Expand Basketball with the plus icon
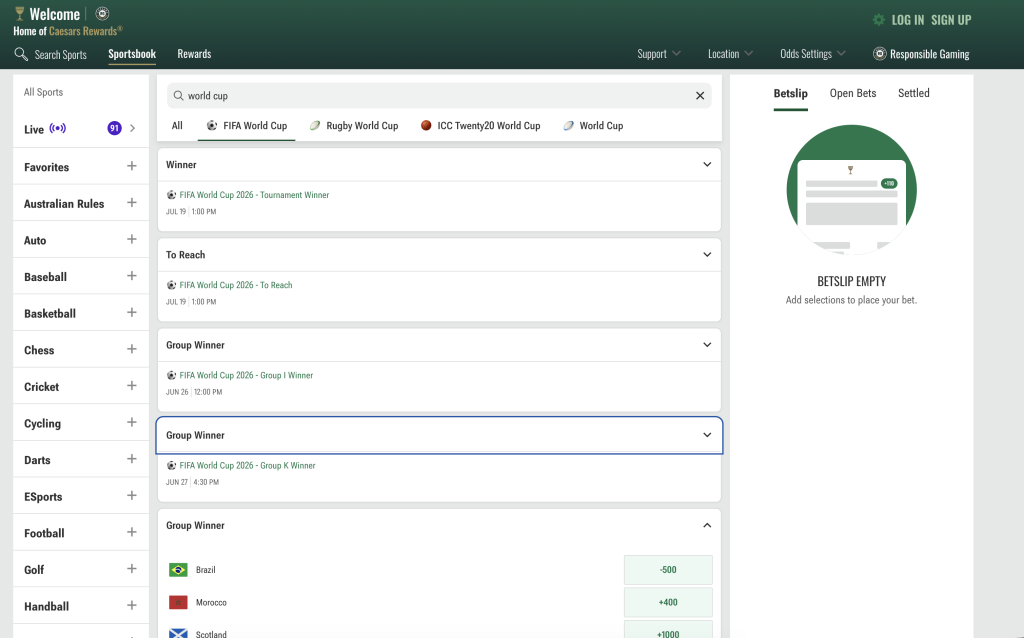Viewport: 1024px width, 638px height. (x=131, y=312)
